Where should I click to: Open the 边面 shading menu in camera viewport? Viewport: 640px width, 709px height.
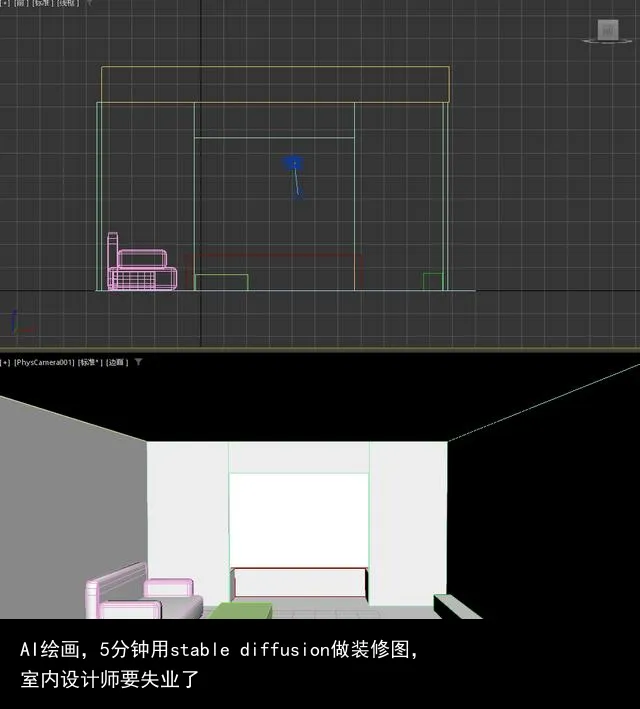[x=117, y=362]
